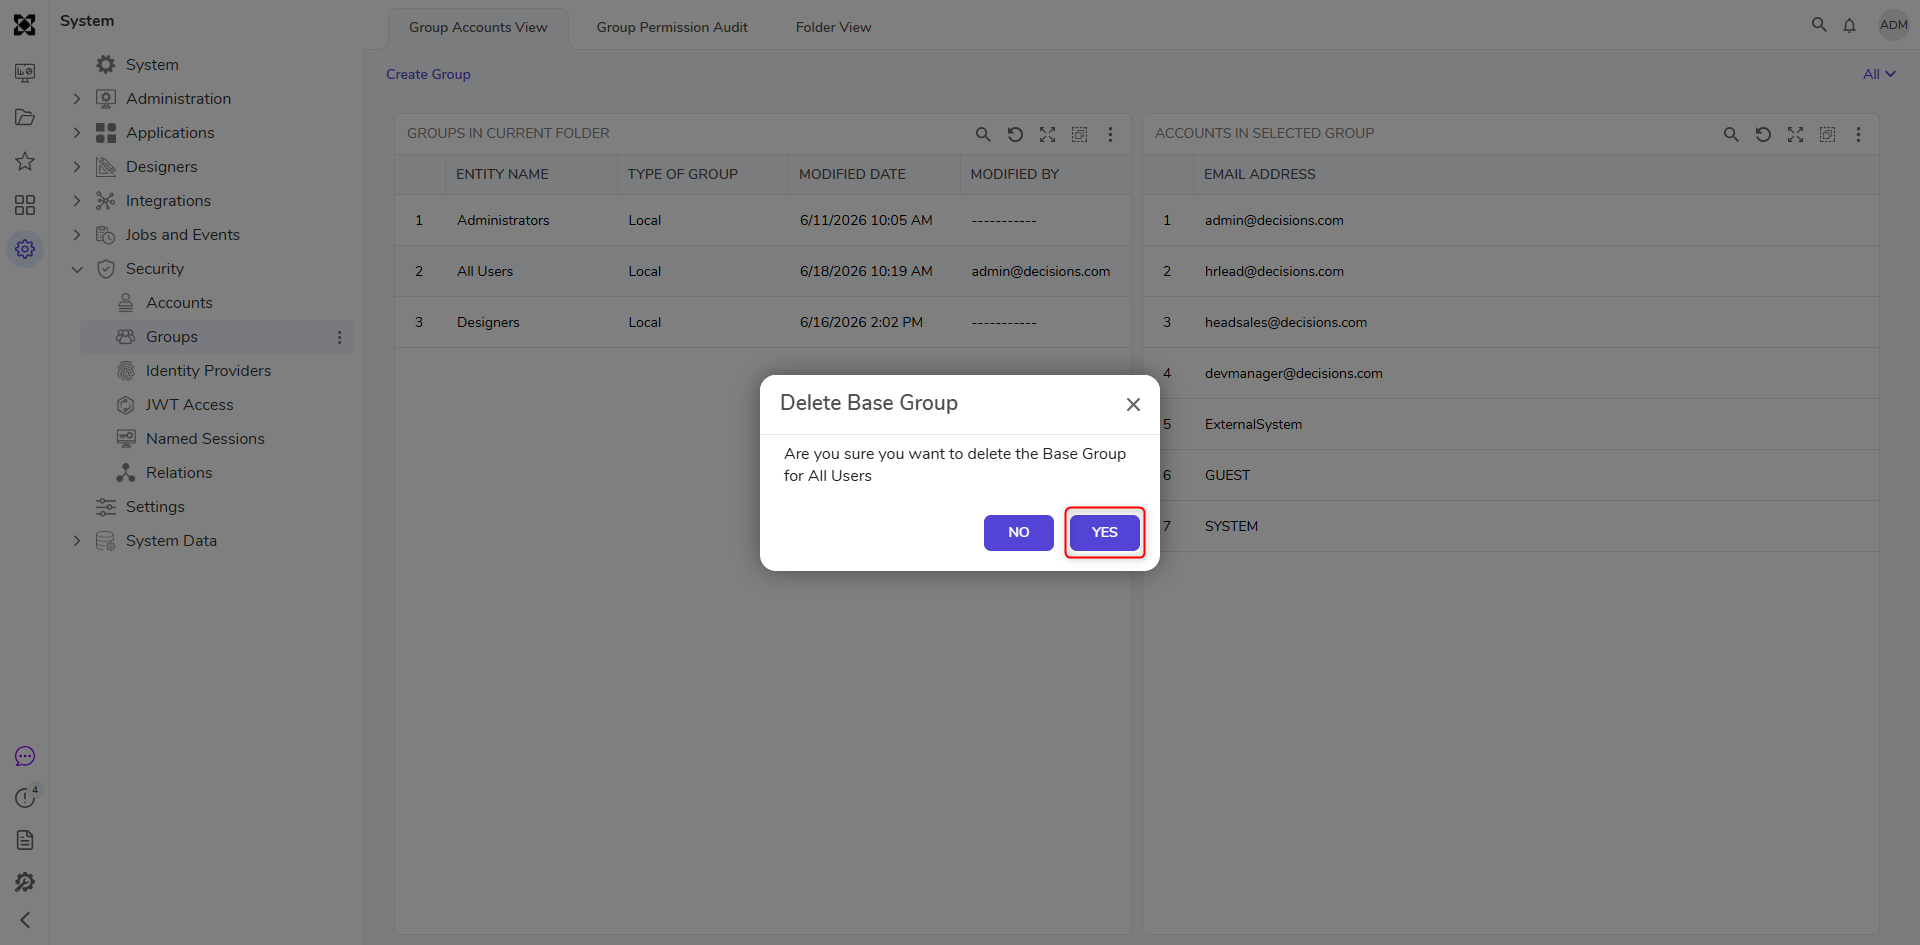The height and width of the screenshot is (945, 1920).
Task: Cancel deletion with the NO button
Action: (x=1018, y=532)
